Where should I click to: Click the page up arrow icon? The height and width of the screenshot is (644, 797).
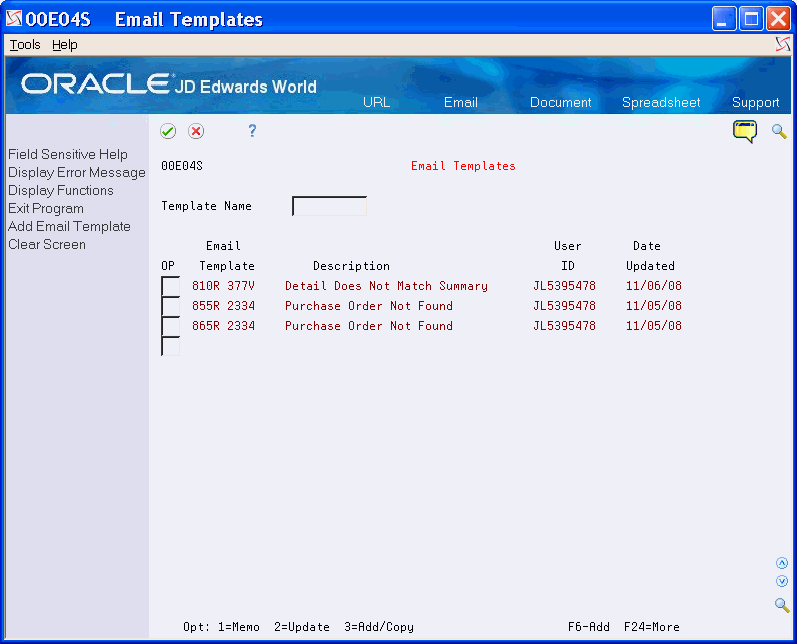tap(782, 563)
